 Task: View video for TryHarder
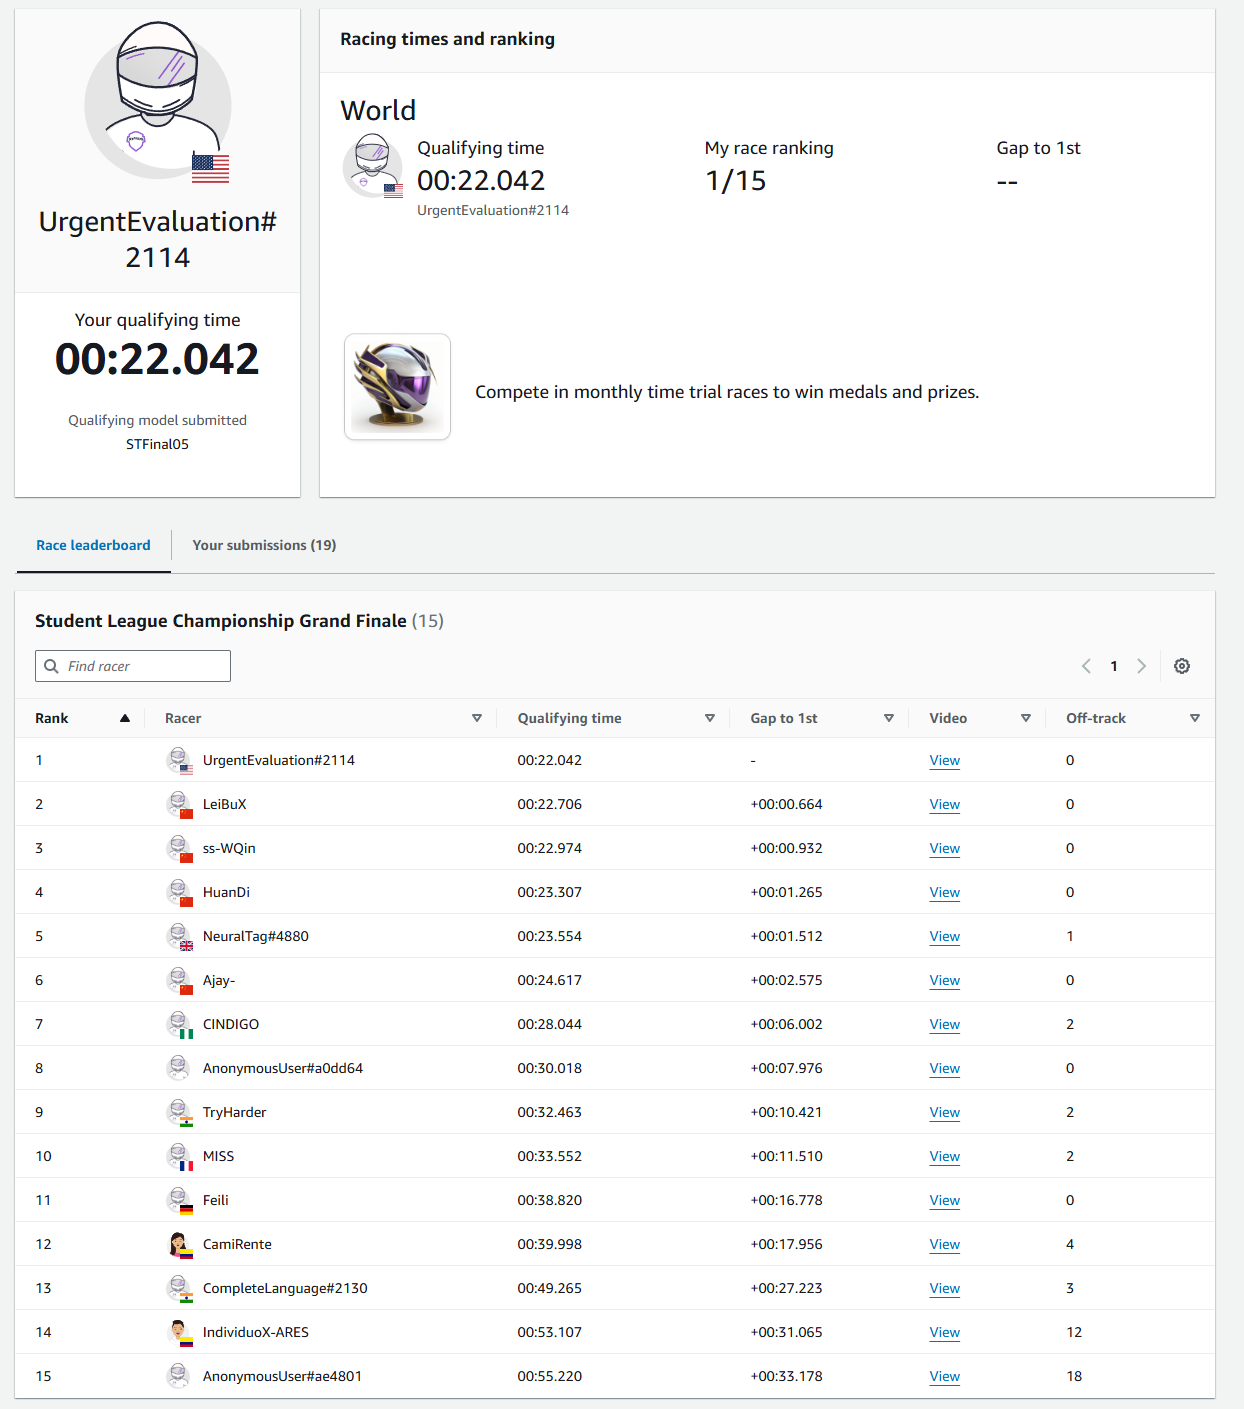pos(944,1112)
